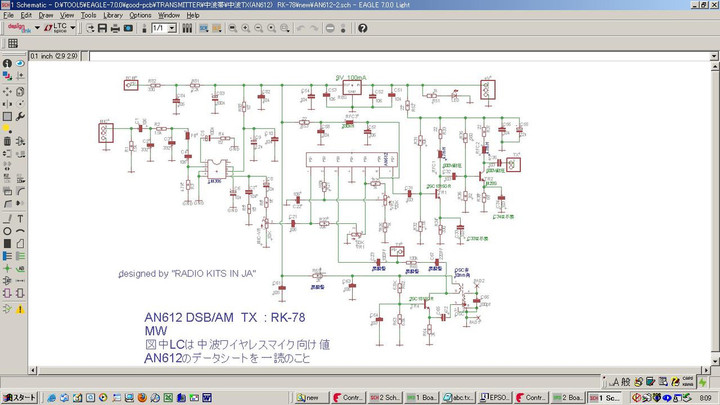Click the design link button

point(17,28)
